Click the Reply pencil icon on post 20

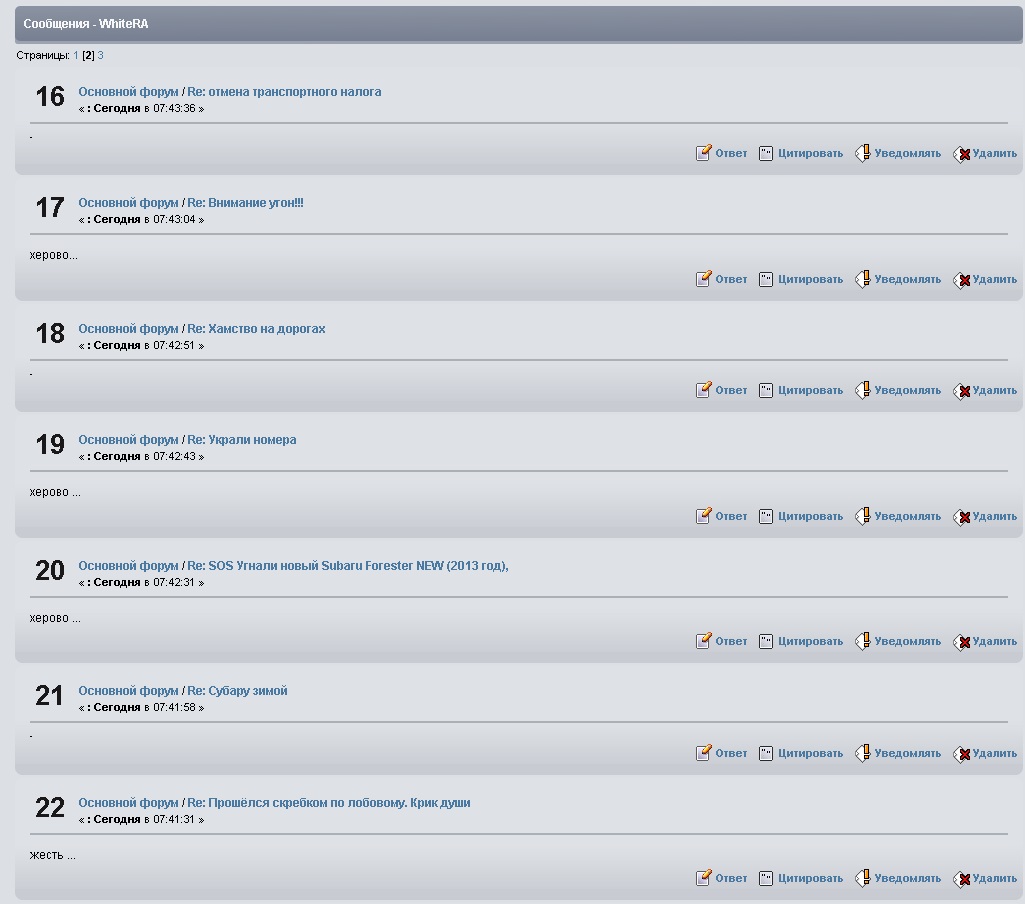coord(704,641)
